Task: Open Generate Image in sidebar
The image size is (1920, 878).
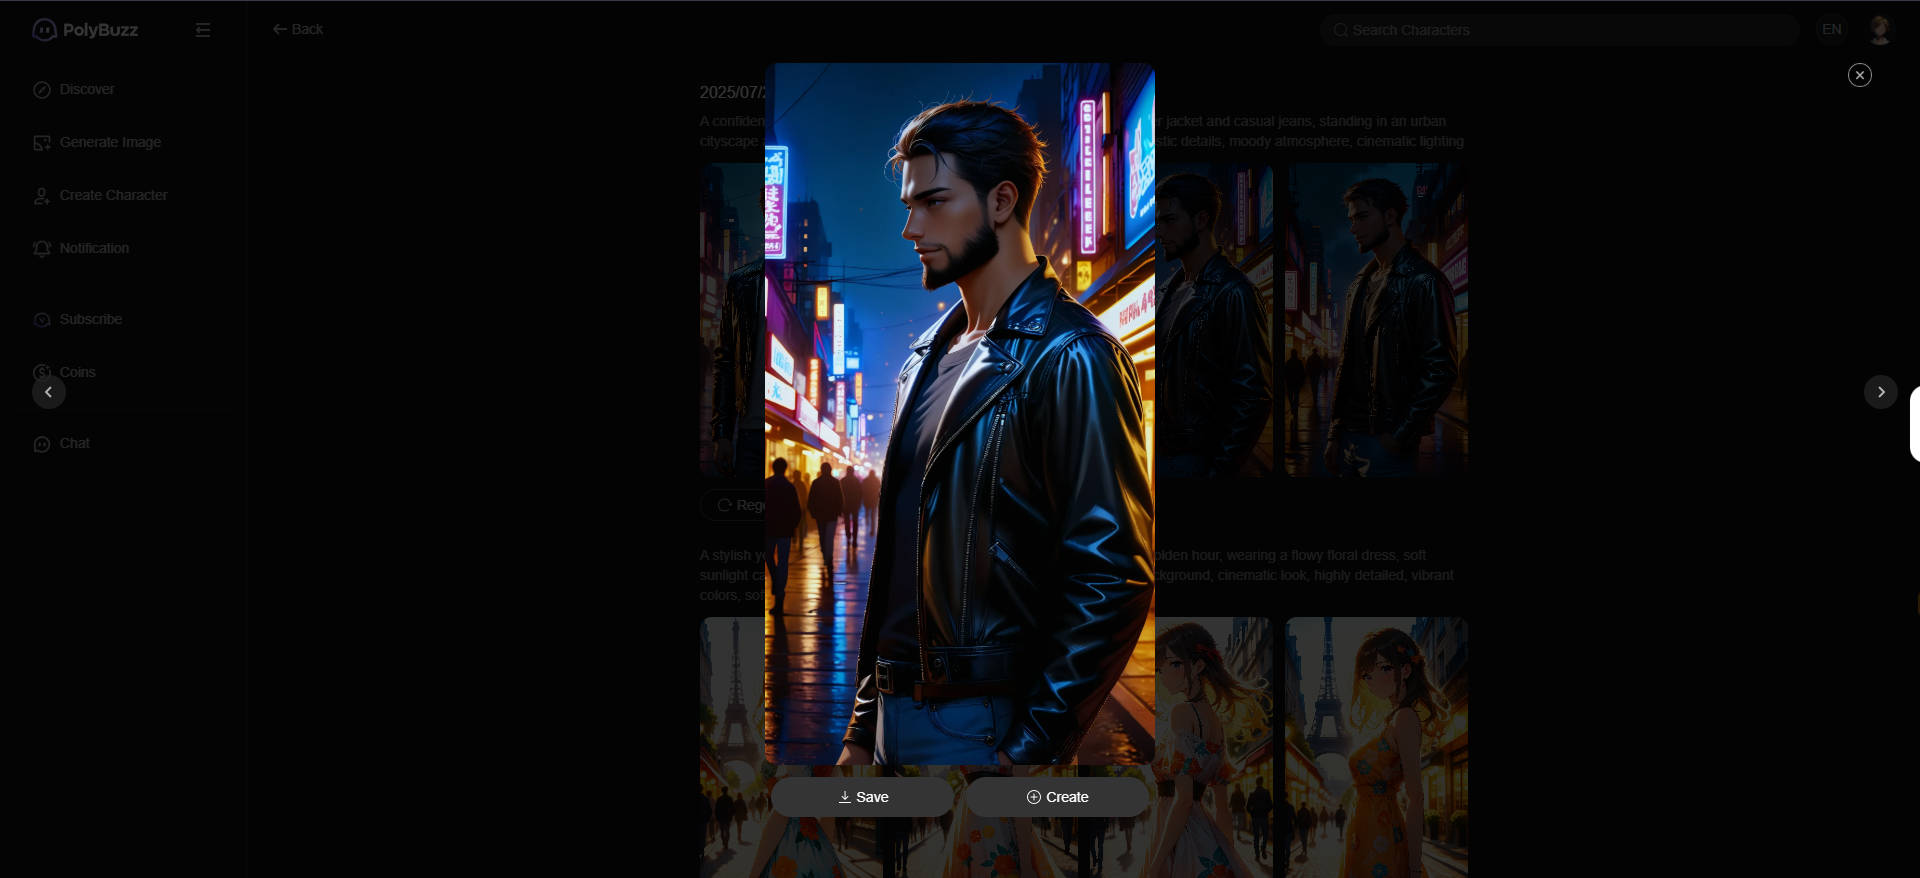Action: pyautogui.click(x=110, y=142)
